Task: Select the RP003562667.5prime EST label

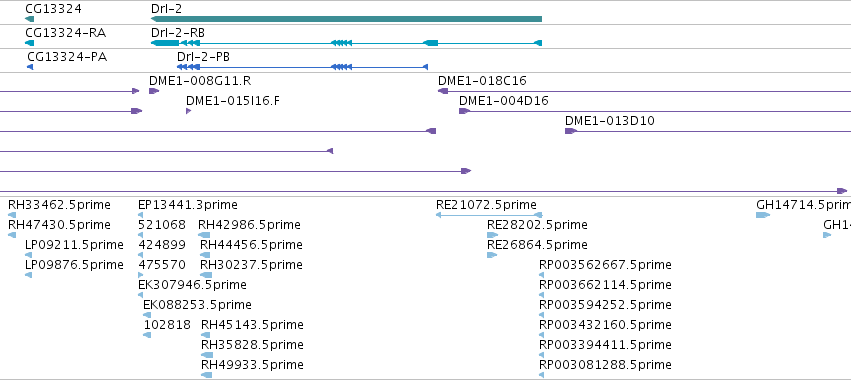Action: coord(605,265)
